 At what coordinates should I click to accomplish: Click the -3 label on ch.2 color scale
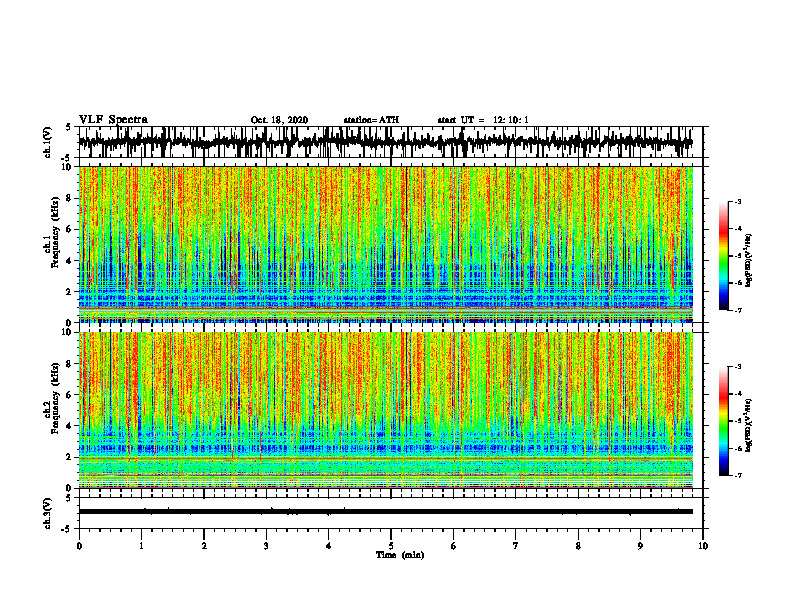tap(738, 367)
